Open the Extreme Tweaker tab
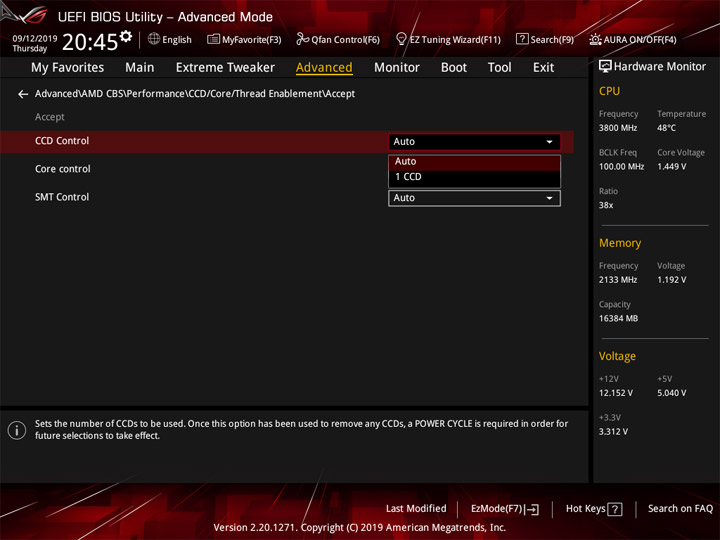The height and width of the screenshot is (540, 720). (x=225, y=68)
